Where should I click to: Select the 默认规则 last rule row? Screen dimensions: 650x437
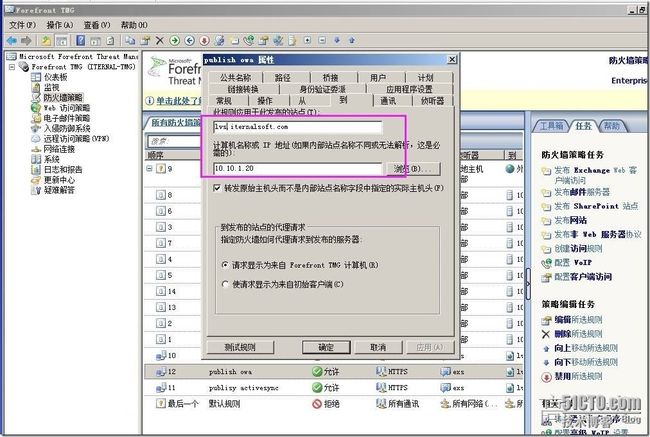[x=334, y=404]
